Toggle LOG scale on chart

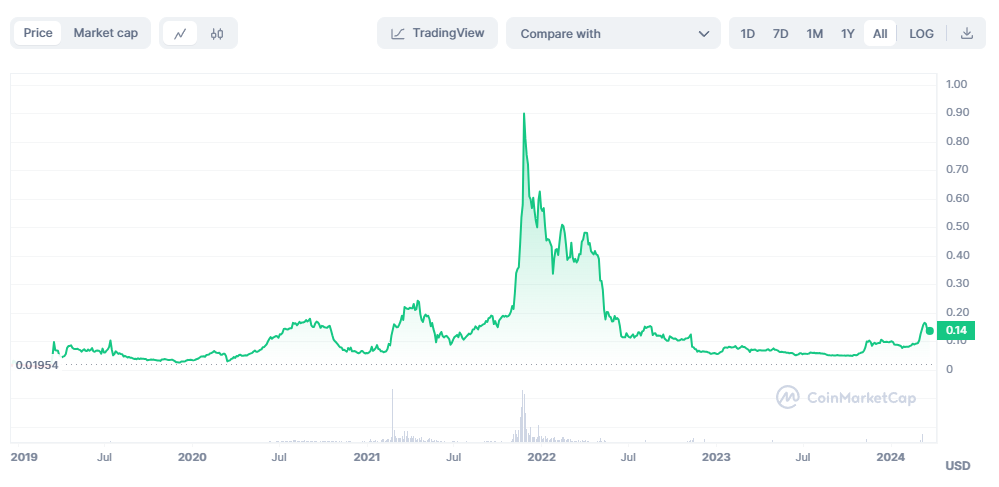(921, 33)
